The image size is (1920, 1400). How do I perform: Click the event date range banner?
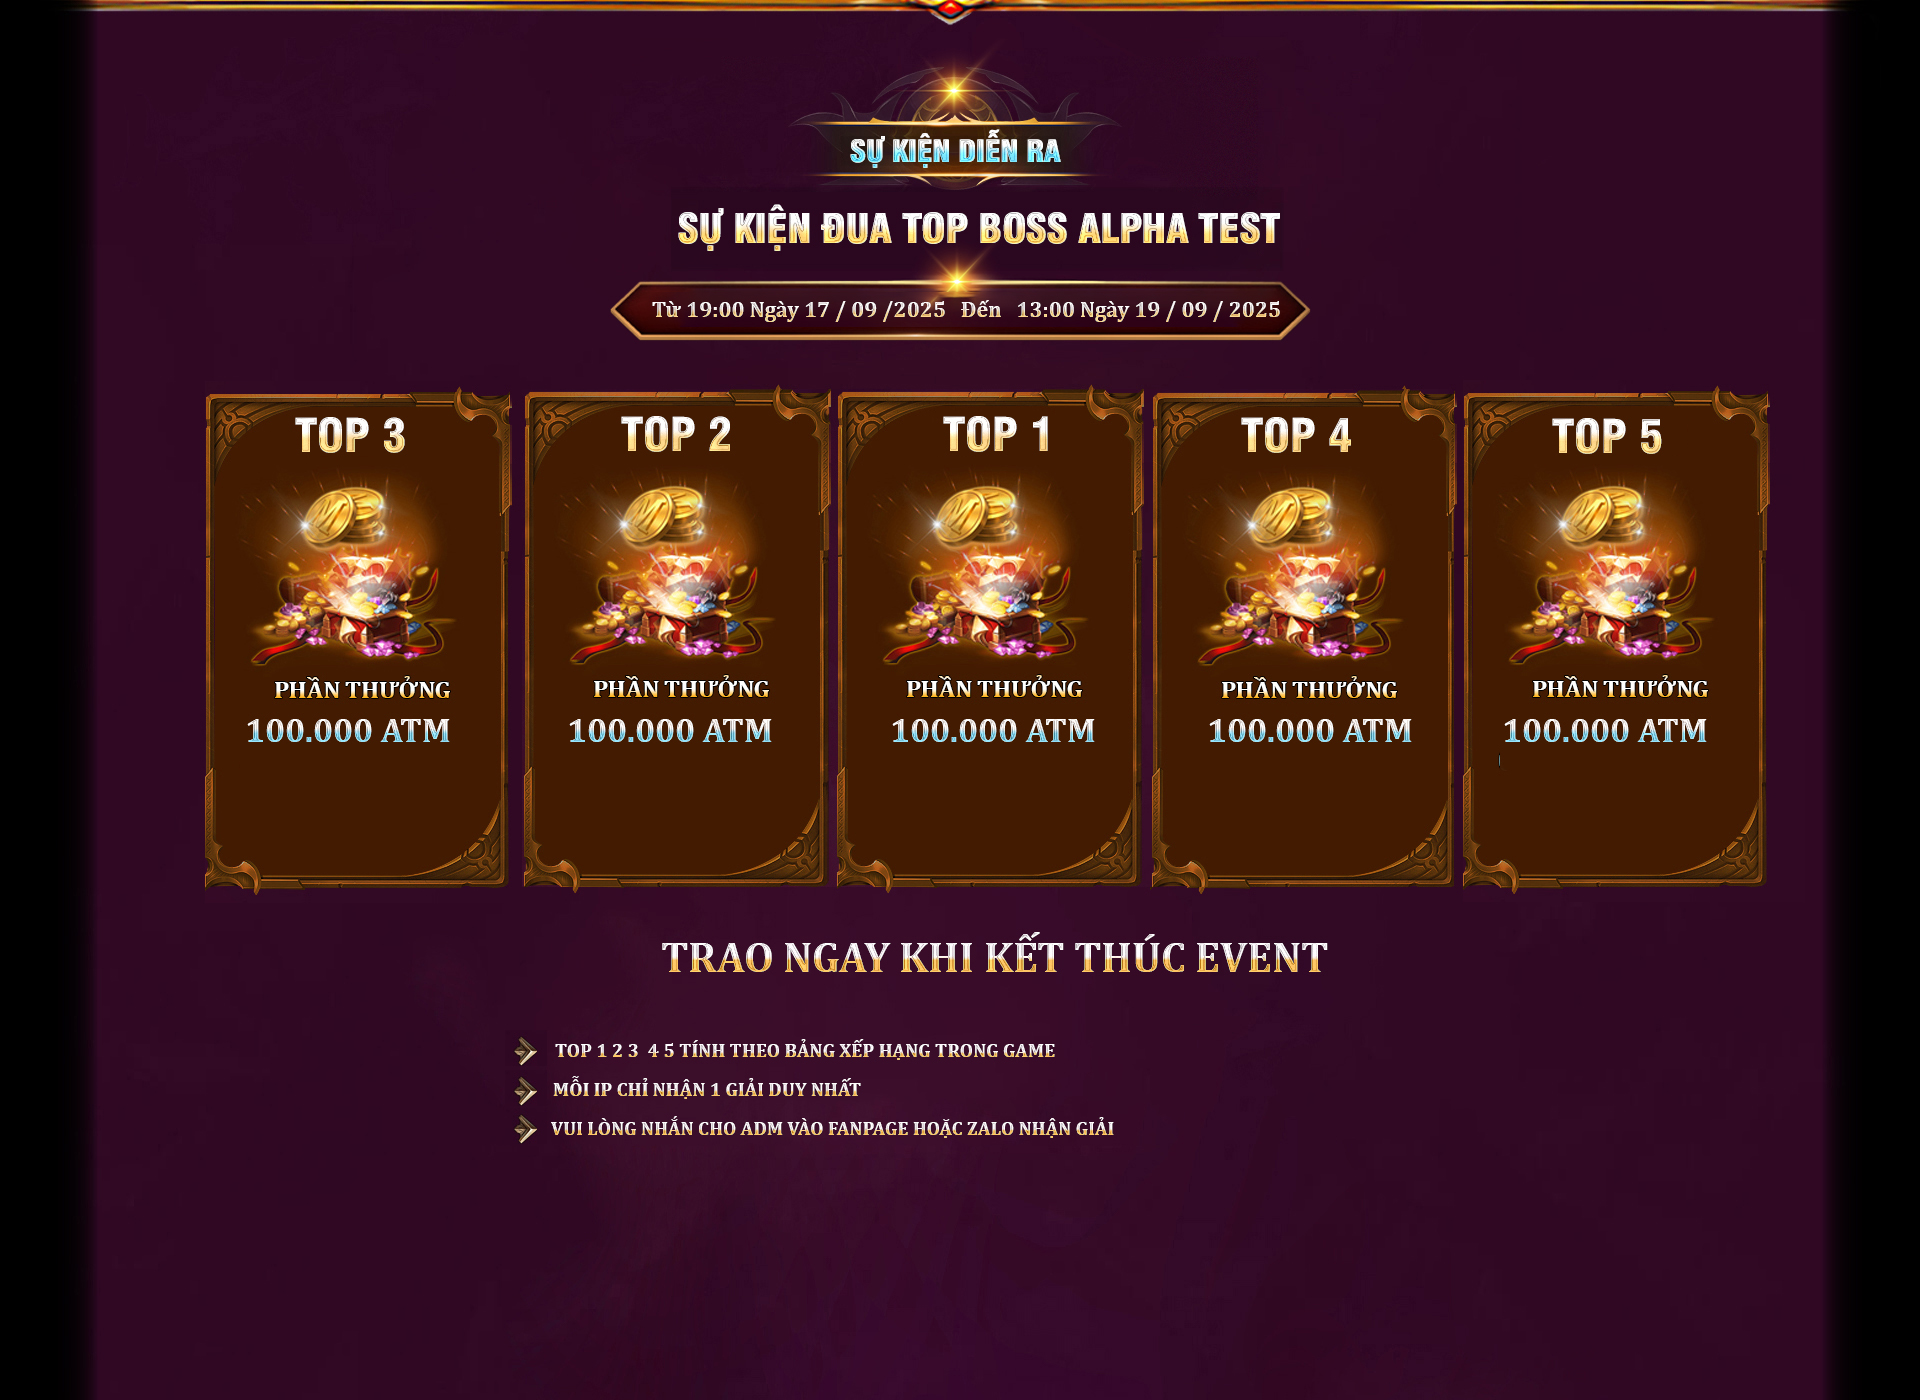pos(960,310)
